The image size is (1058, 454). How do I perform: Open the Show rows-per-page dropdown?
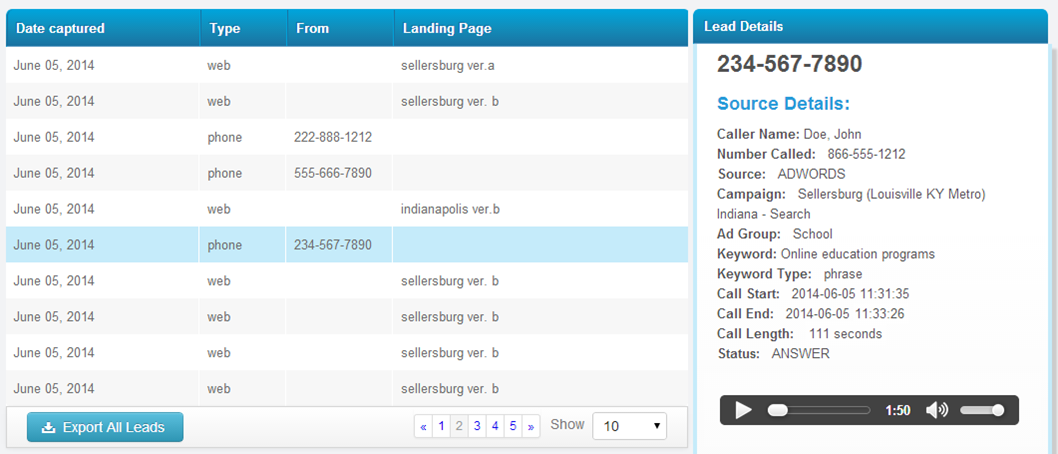click(x=630, y=426)
